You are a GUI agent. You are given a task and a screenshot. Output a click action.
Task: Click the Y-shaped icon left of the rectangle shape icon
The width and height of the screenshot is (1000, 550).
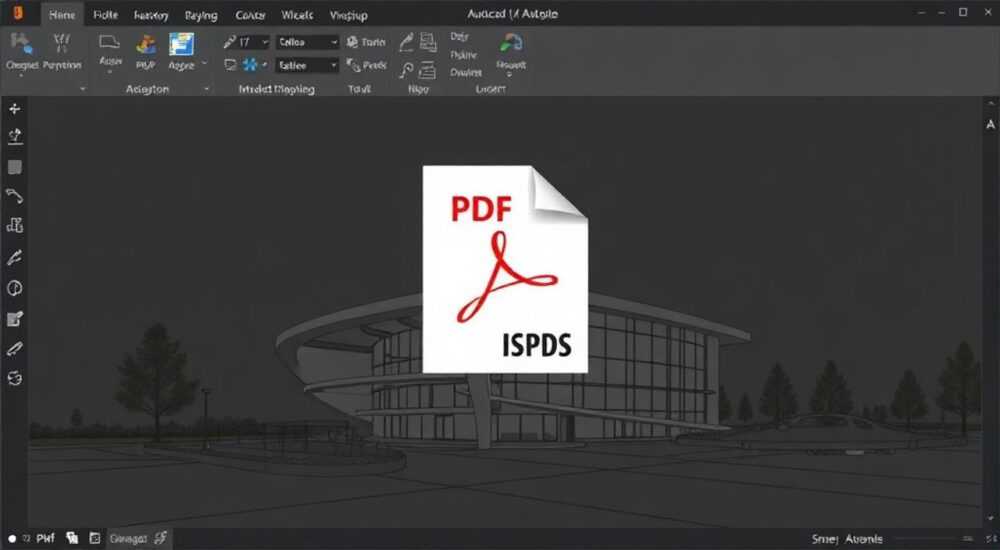click(62, 43)
